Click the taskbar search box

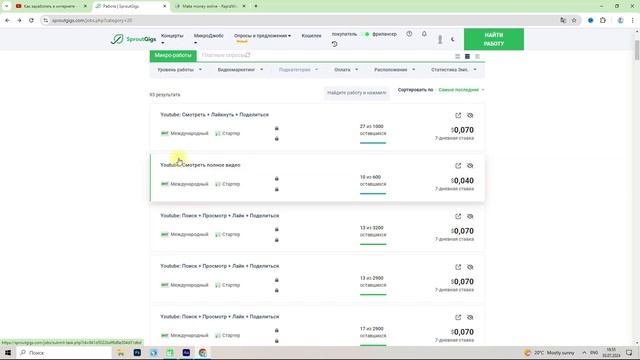pyautogui.click(x=64, y=353)
